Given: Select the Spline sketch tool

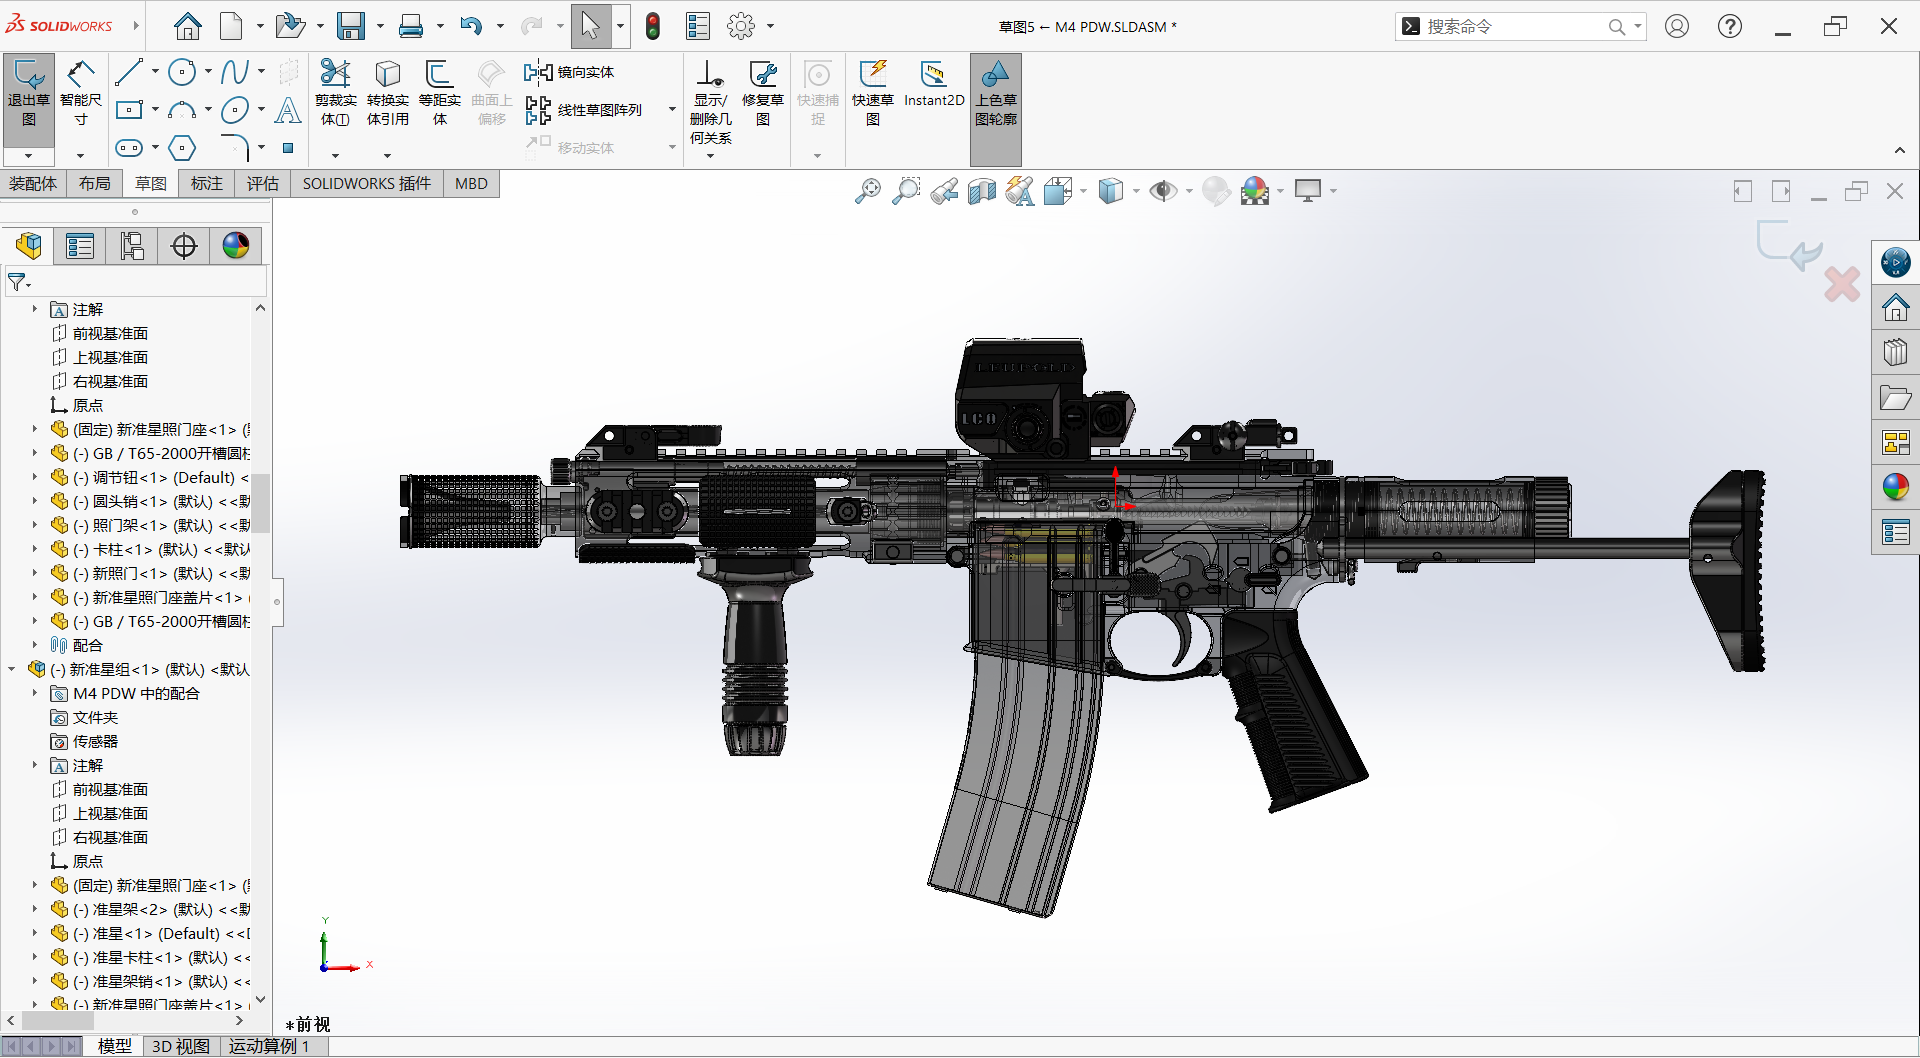Looking at the screenshot, I should 235,72.
